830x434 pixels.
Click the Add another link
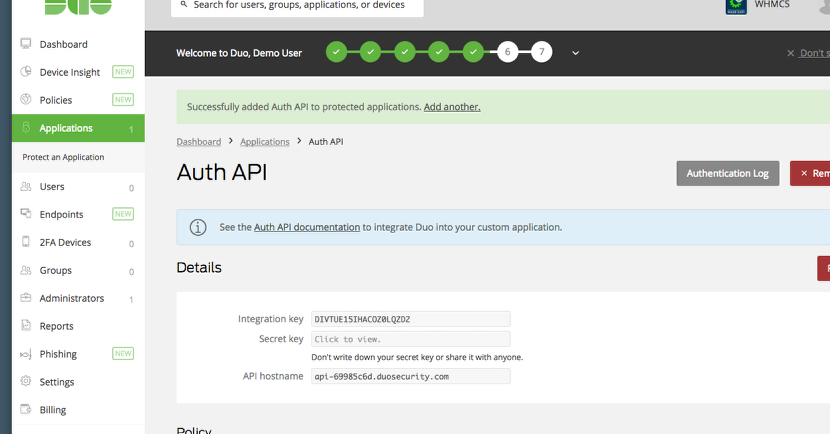point(452,107)
